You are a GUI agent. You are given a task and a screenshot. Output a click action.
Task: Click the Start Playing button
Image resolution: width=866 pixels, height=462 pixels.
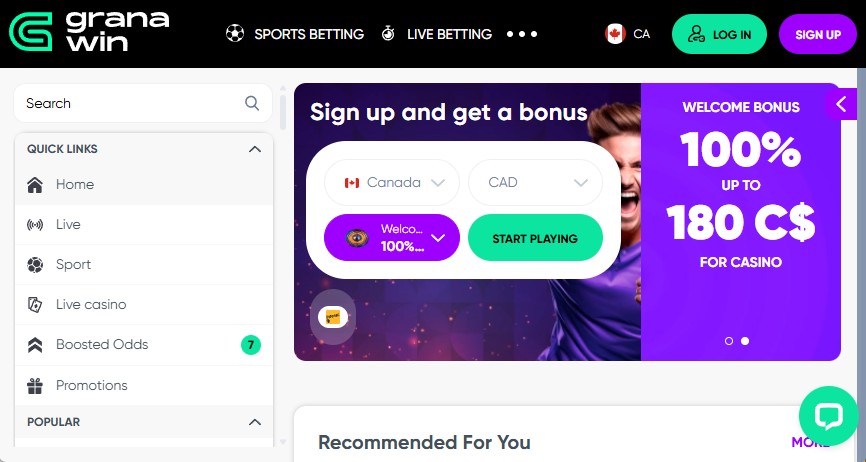point(535,238)
